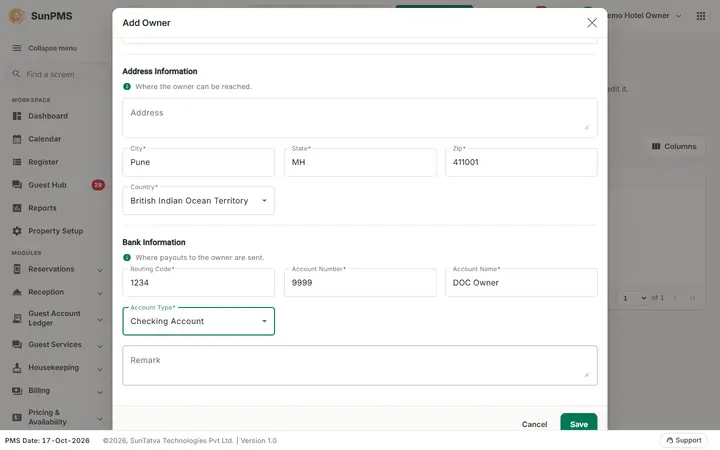Open Calendar from the sidebar
The height and width of the screenshot is (450, 720).
click(45, 139)
